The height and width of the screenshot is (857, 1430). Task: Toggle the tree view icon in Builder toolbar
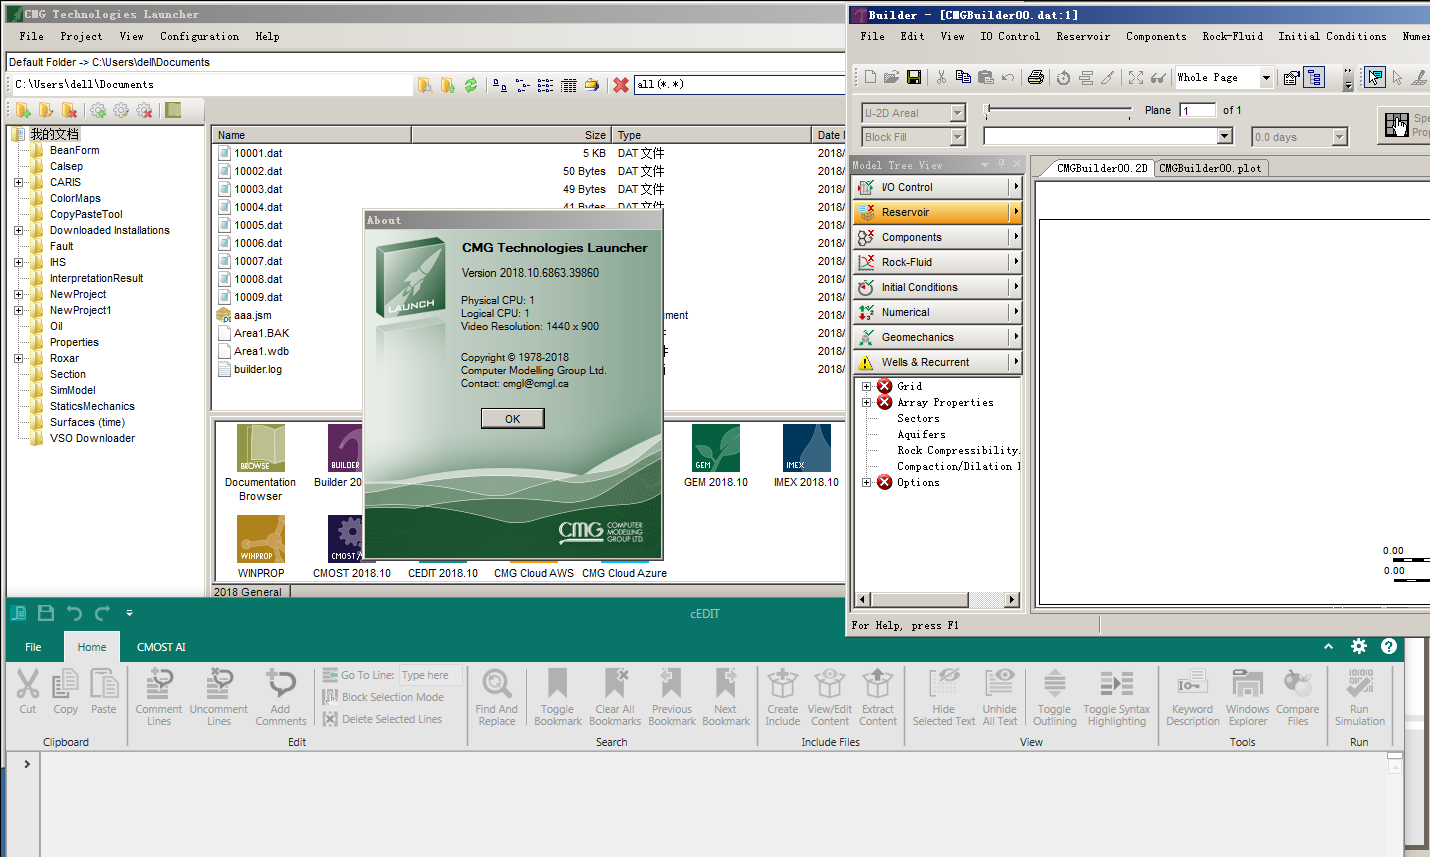coord(1314,77)
